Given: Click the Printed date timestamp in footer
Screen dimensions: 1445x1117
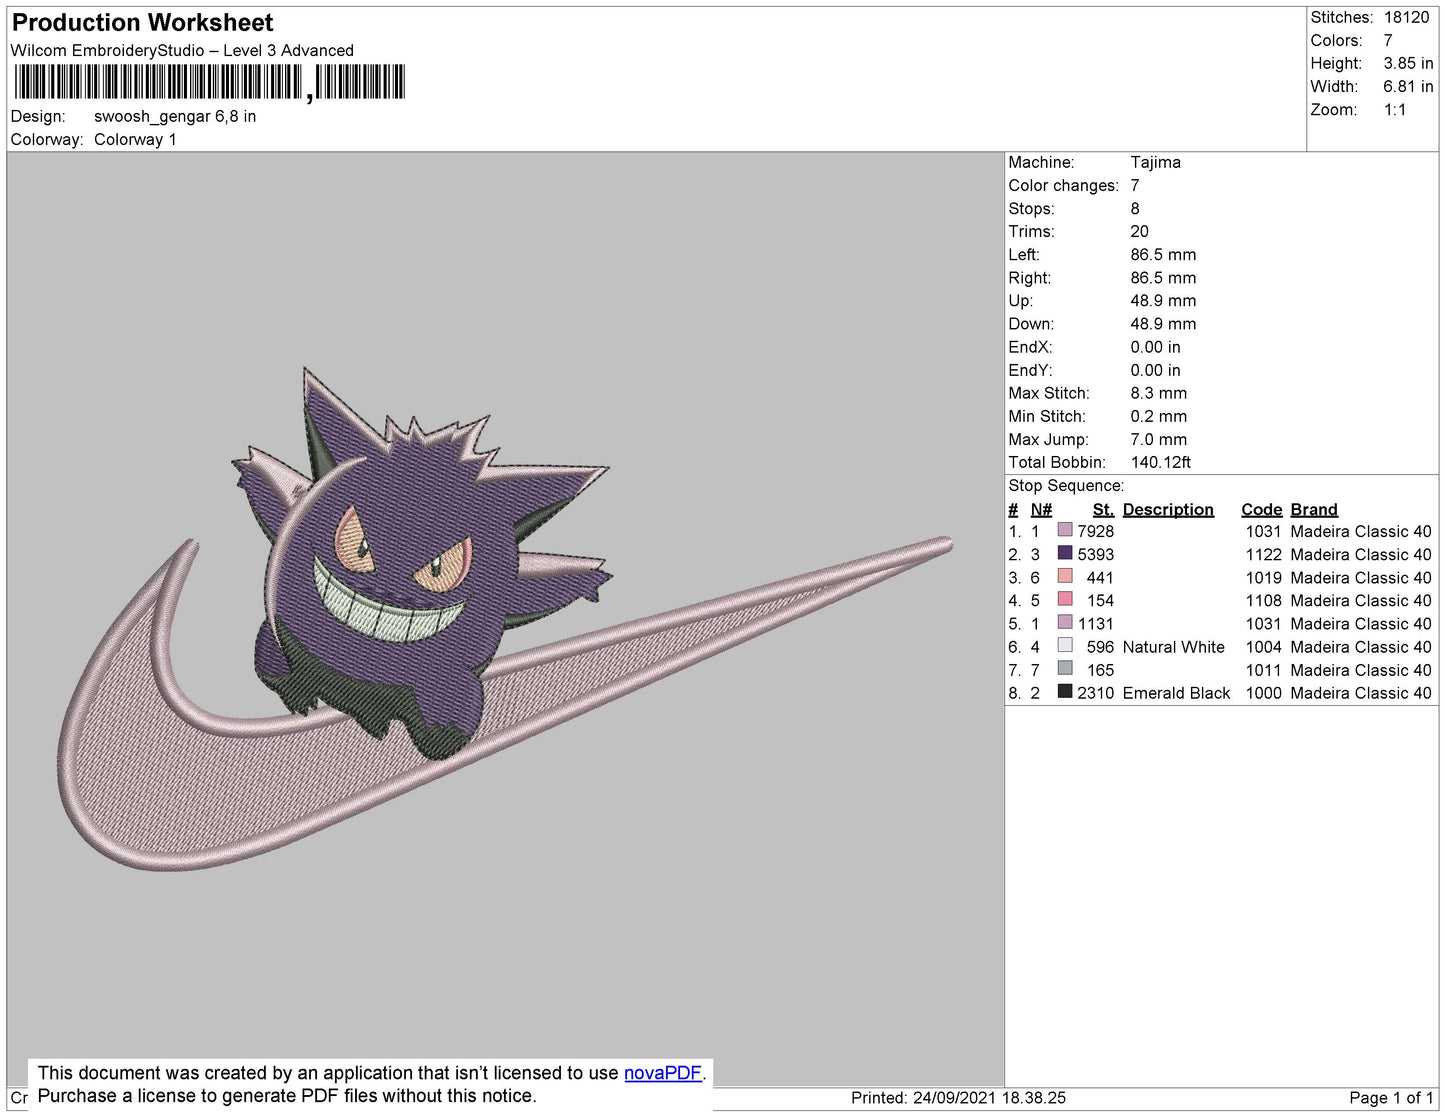Looking at the screenshot, I should pos(957,1098).
